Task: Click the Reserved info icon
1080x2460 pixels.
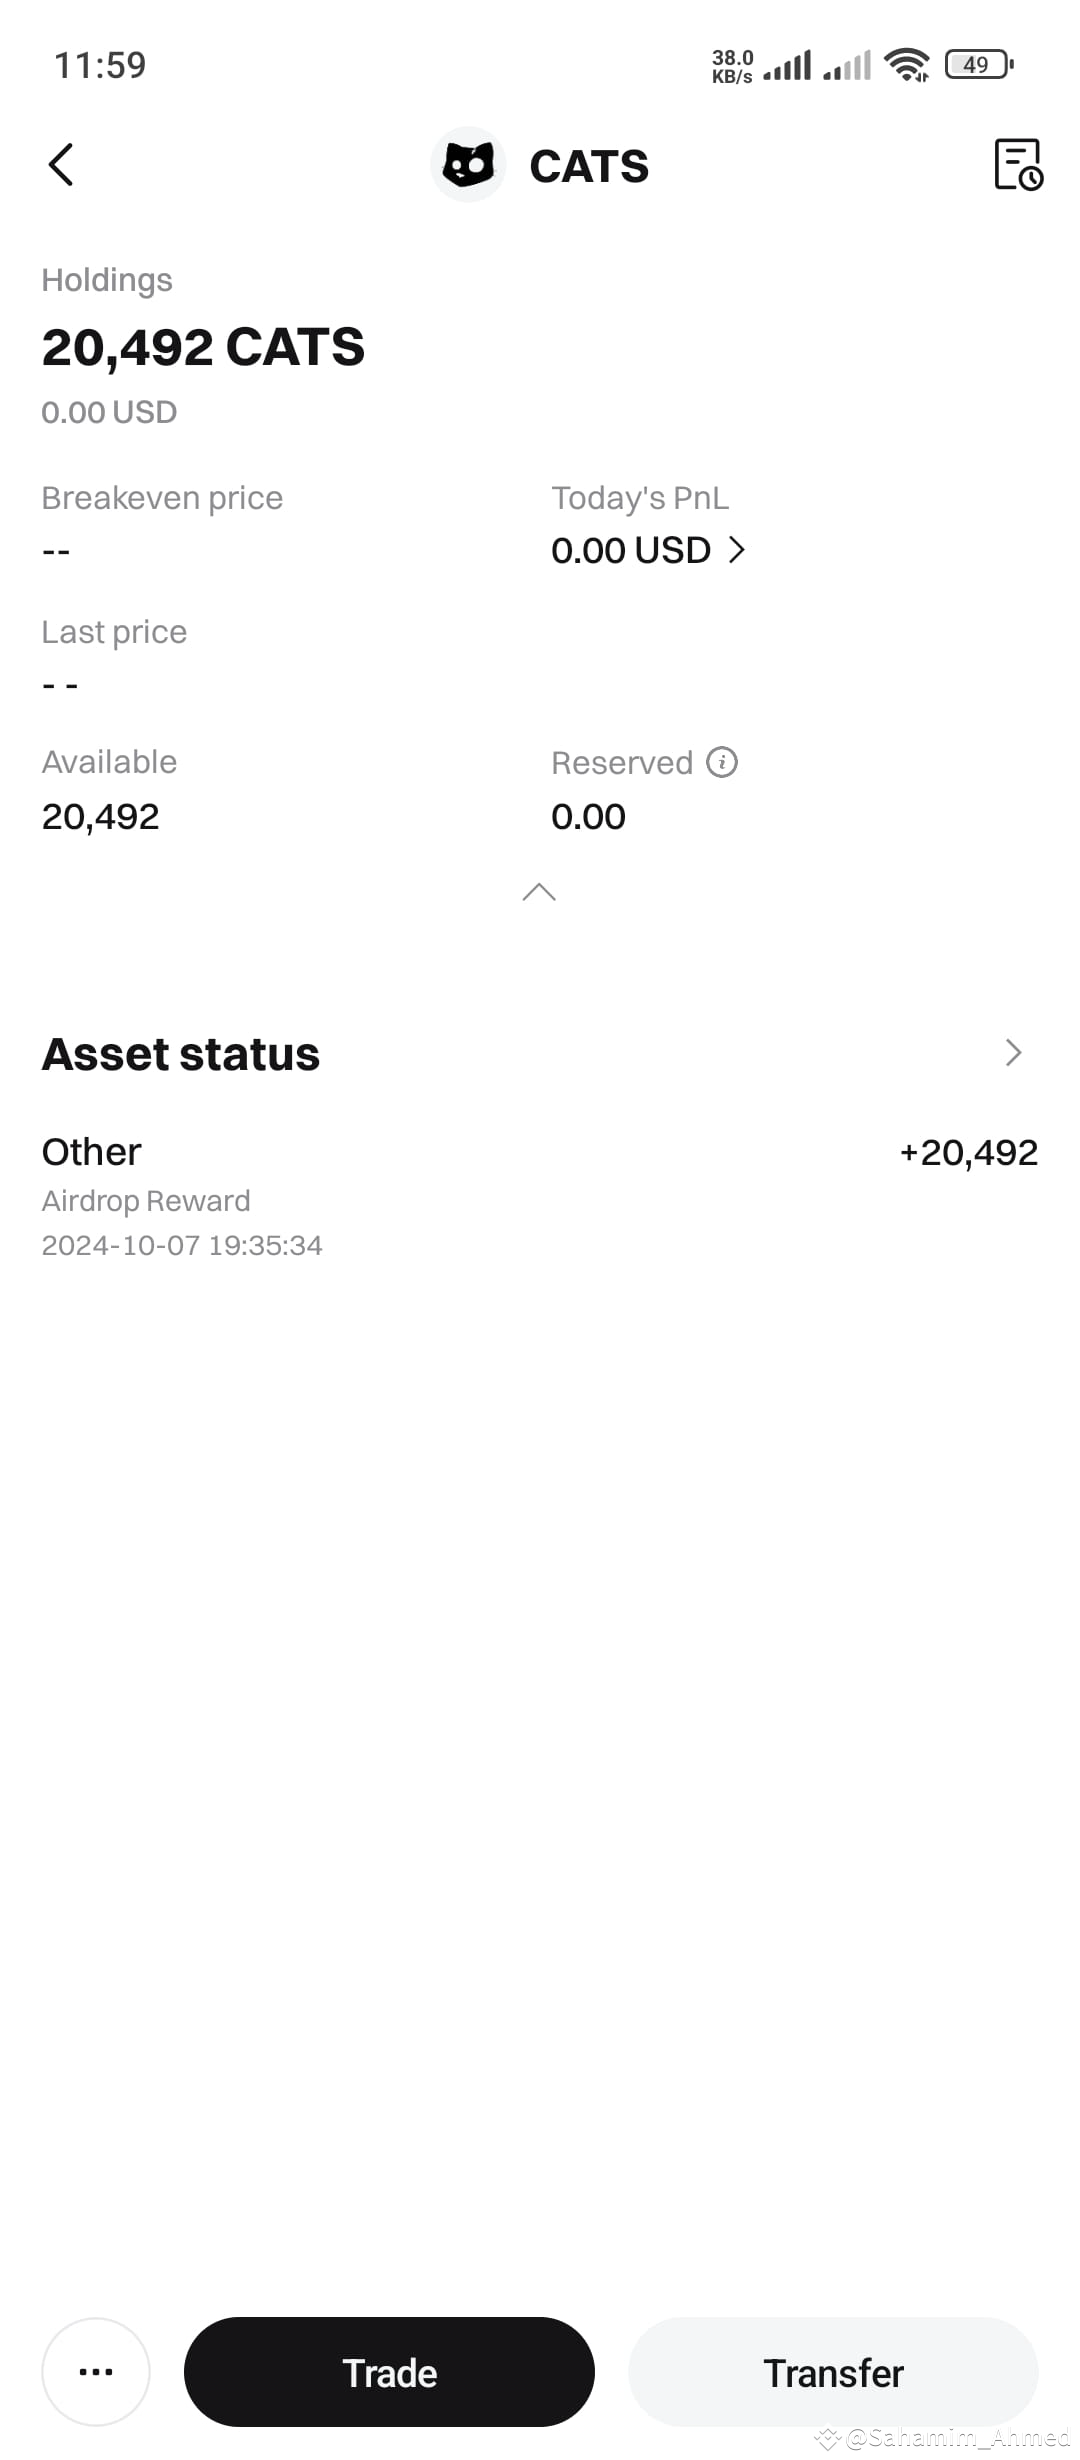Action: 722,762
